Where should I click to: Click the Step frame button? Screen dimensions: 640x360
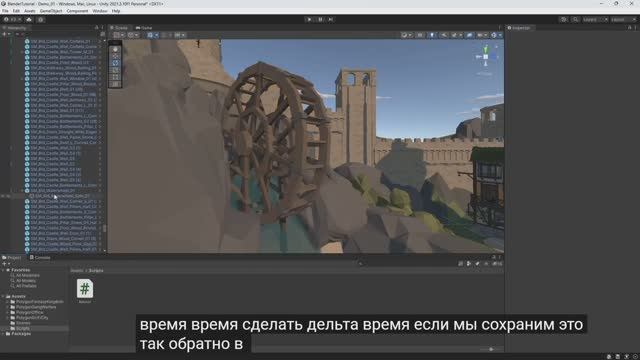coord(331,19)
